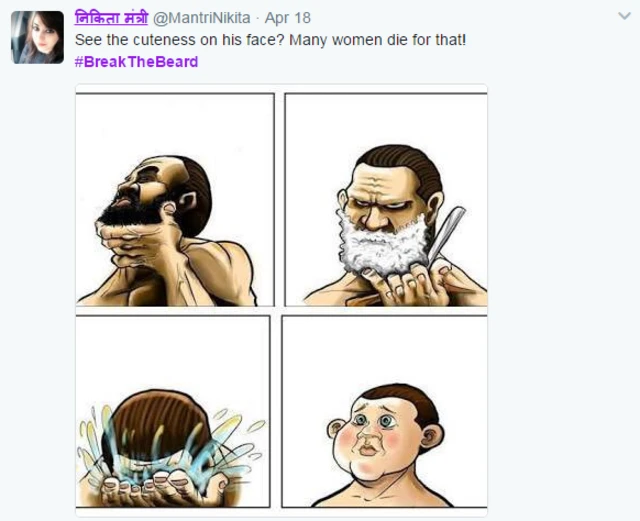Open the tweet options chevron menu

coord(624,16)
